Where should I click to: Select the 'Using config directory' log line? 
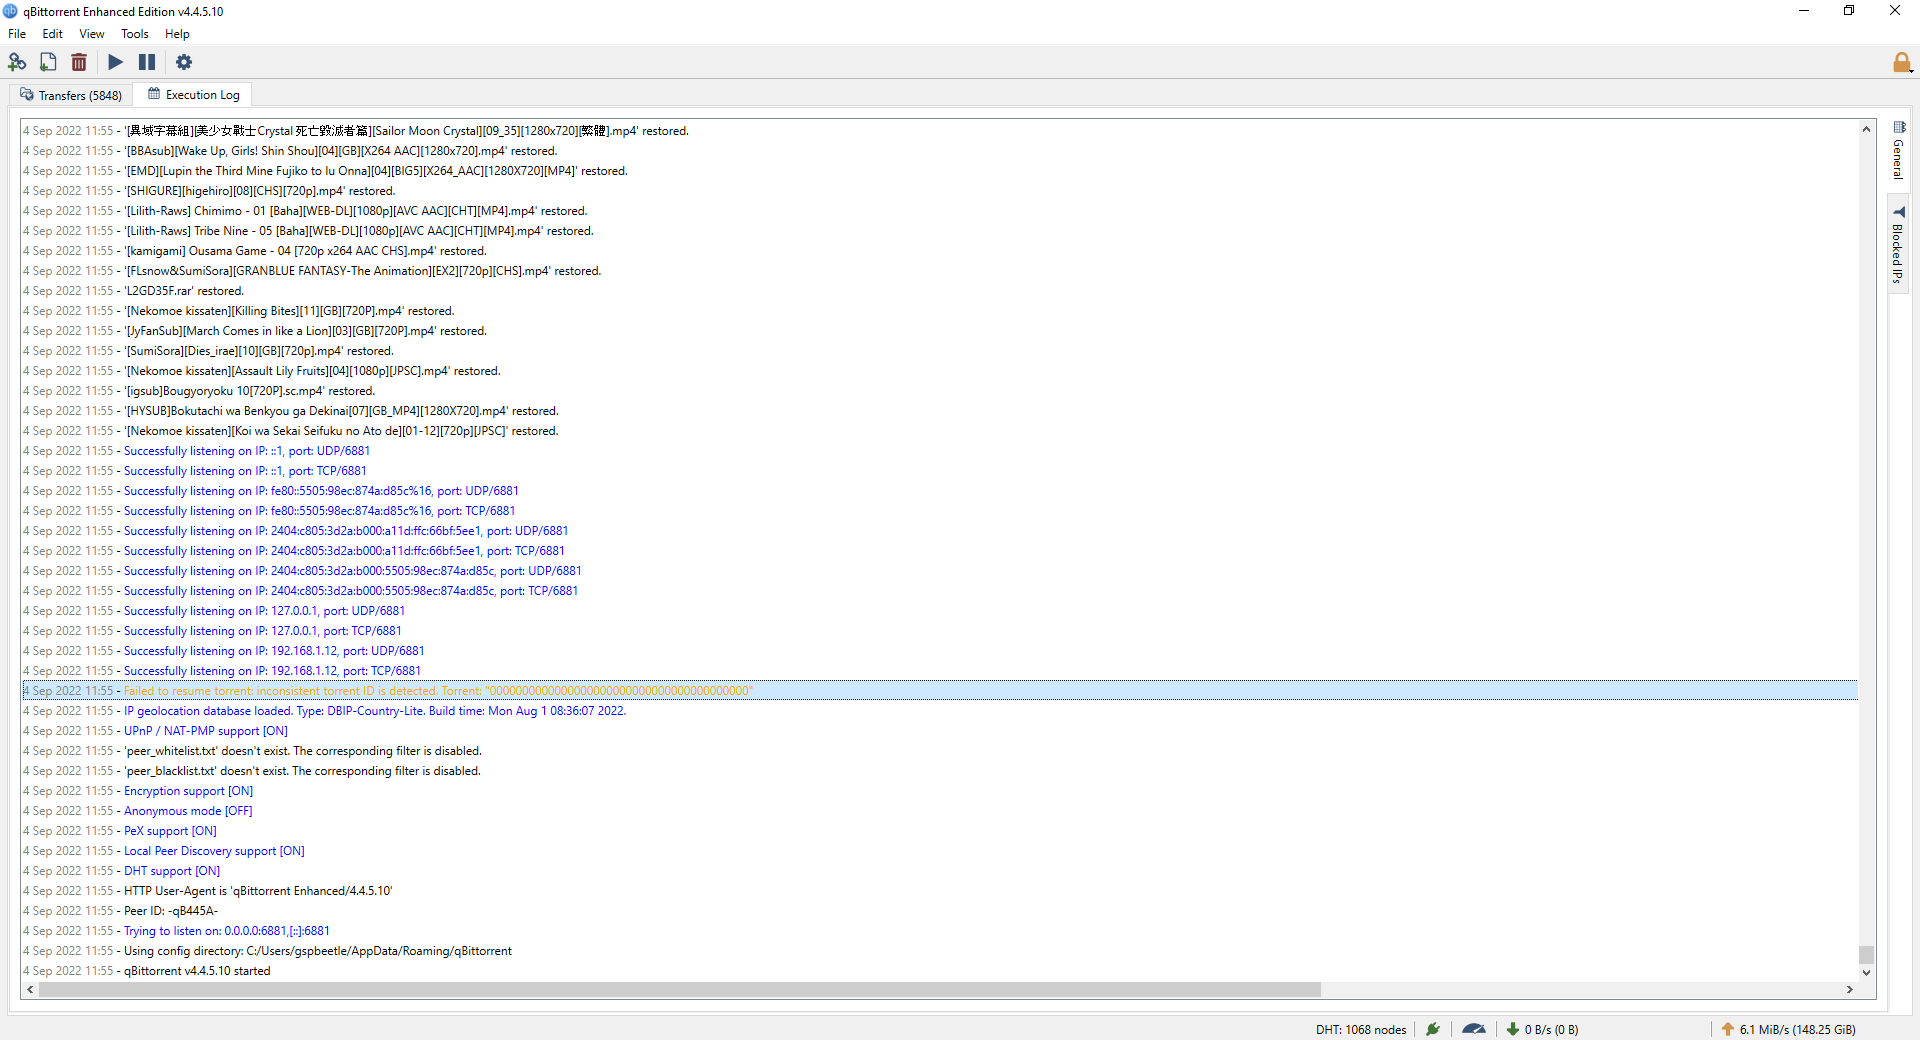939,951
